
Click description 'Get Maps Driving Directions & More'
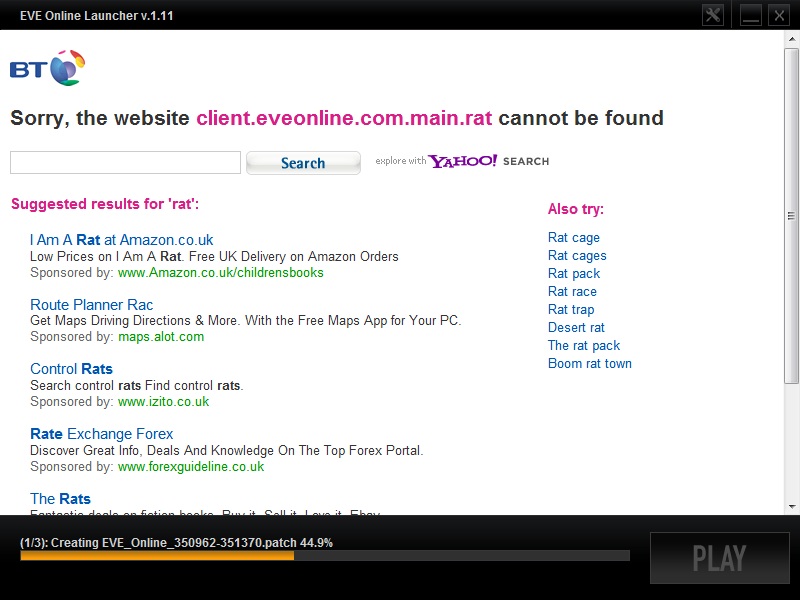point(134,320)
